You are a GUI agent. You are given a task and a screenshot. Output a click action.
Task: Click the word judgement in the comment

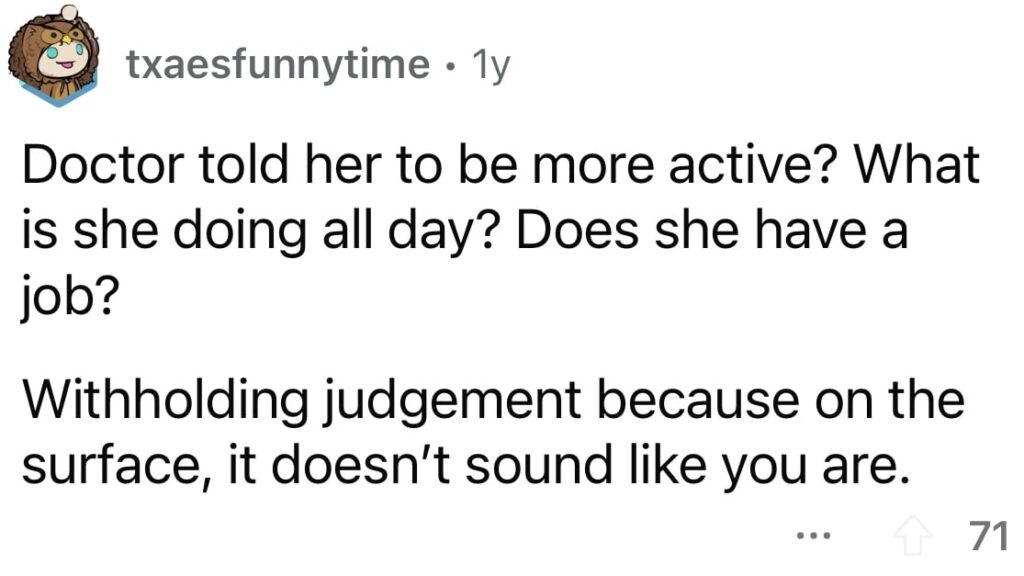point(452,402)
